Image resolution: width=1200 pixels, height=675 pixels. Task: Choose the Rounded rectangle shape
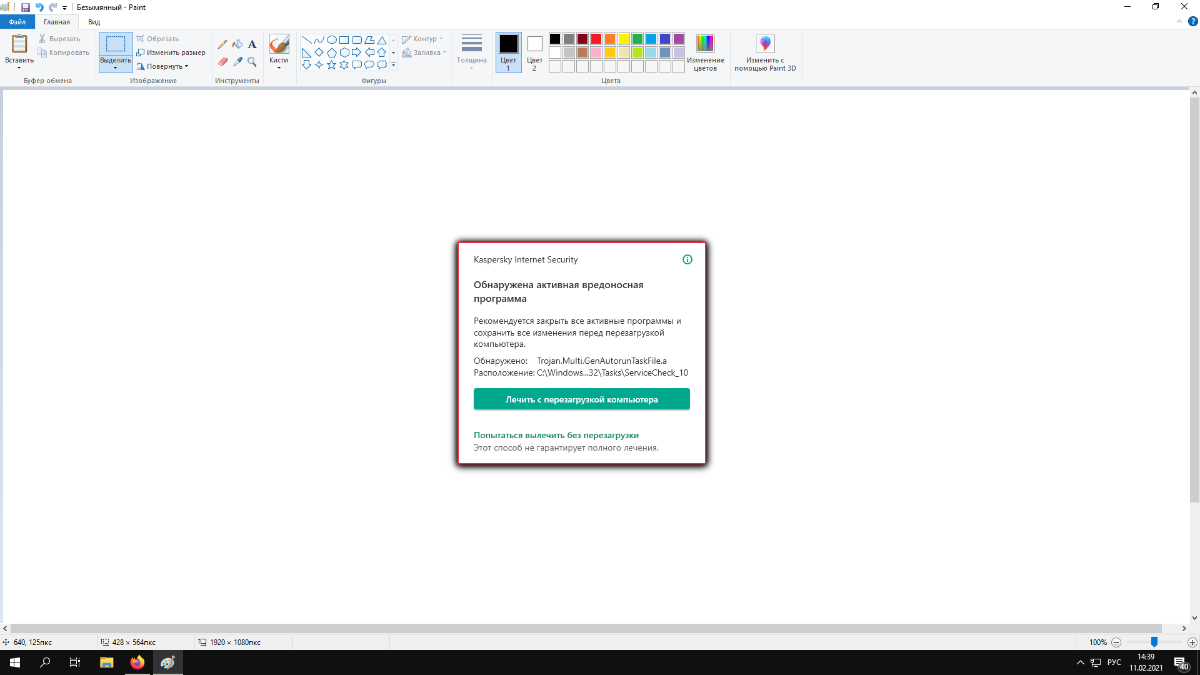[357, 40]
